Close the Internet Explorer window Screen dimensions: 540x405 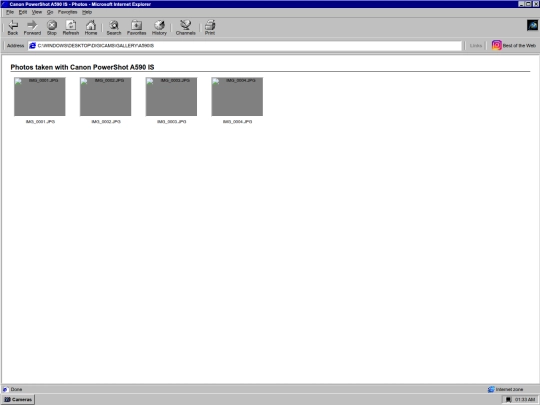536,4
